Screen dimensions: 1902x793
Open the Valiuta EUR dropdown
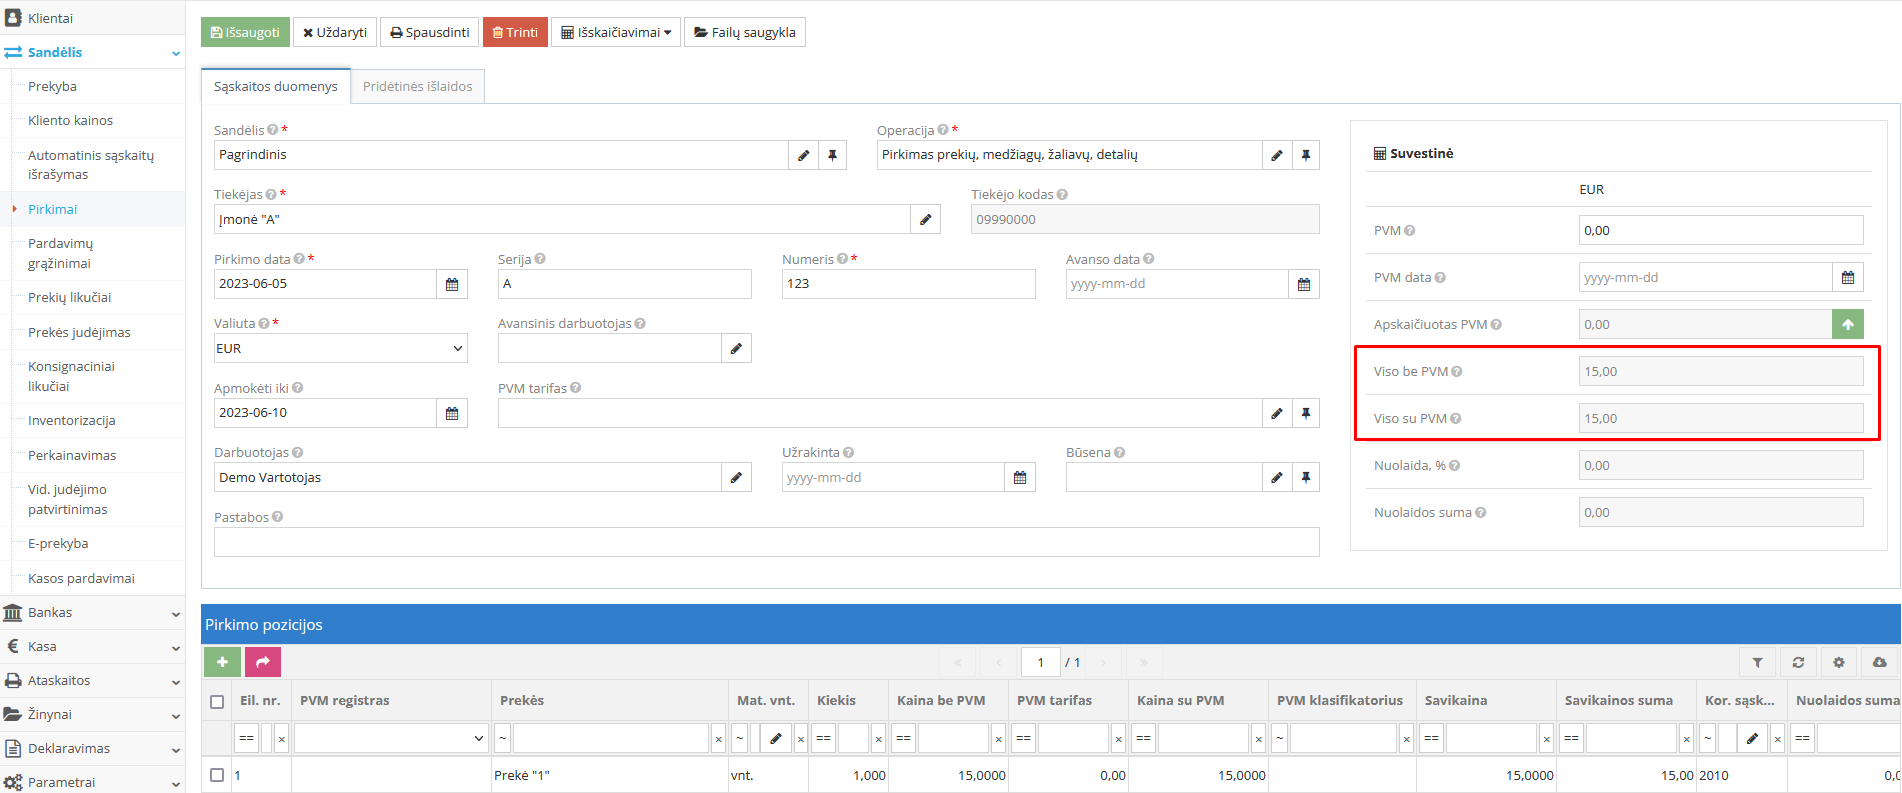[340, 349]
